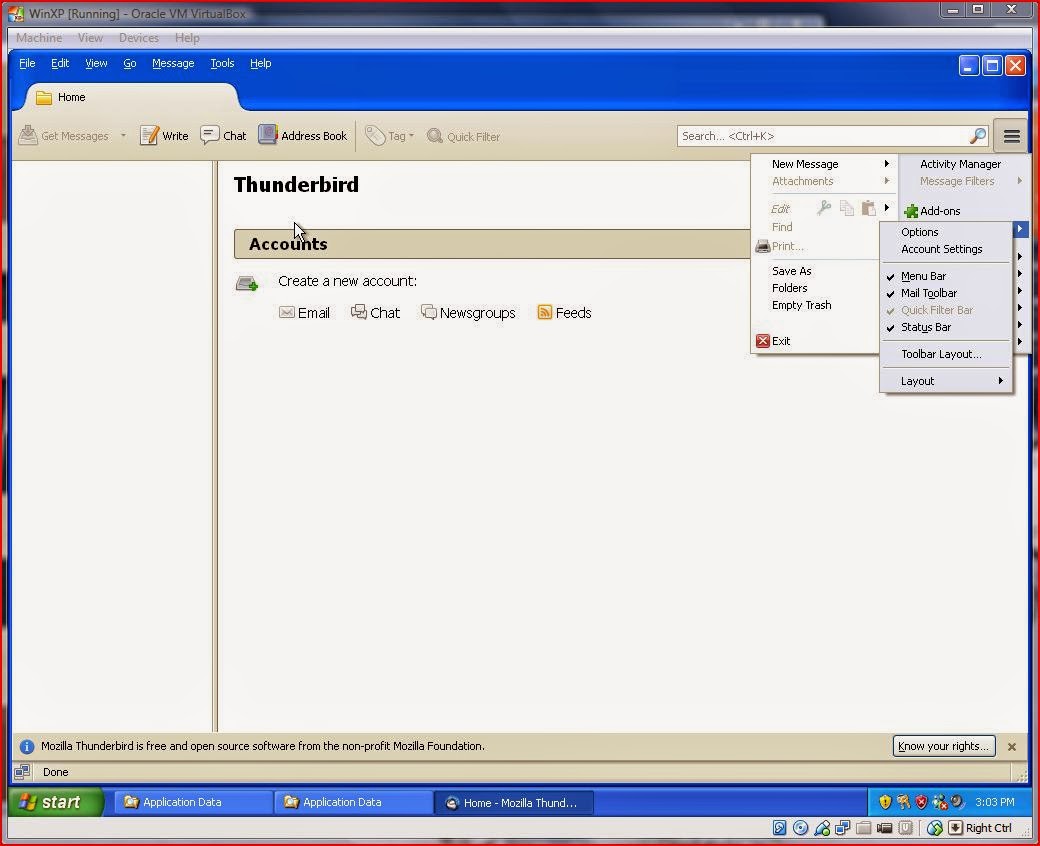
Task: Open the Tools menu
Action: [x=222, y=63]
